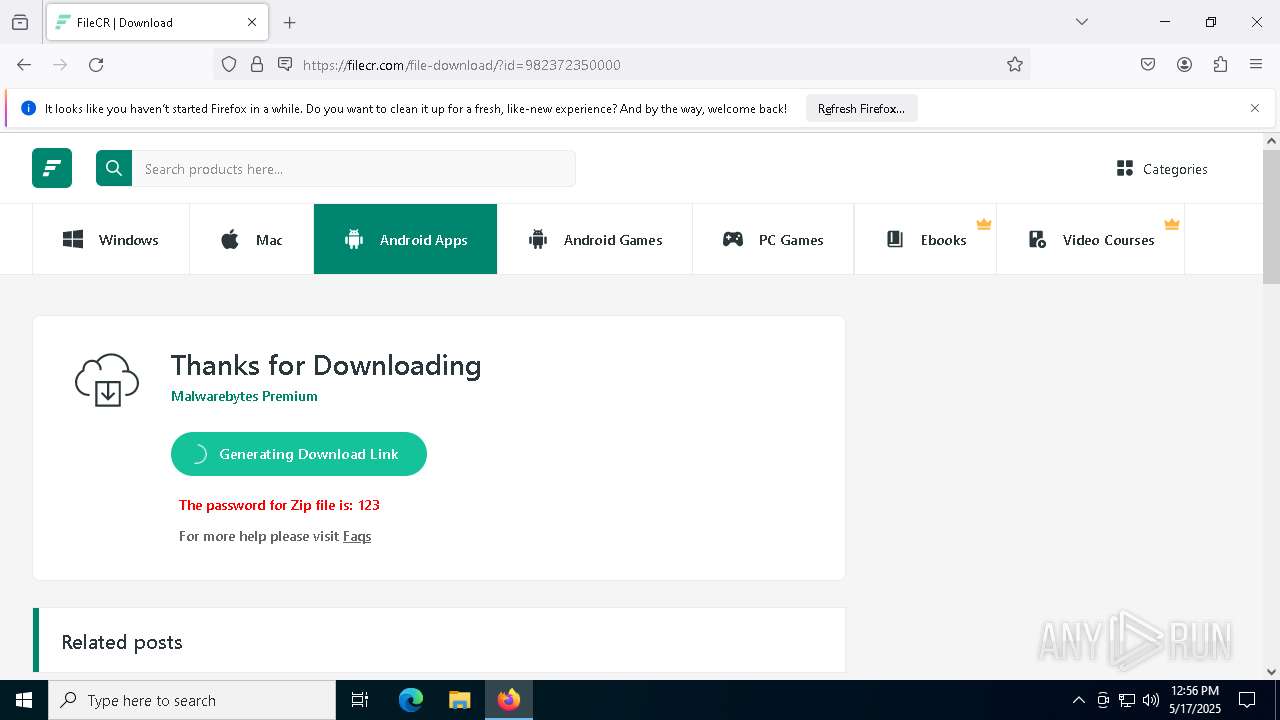Open the Faqs help link
The width and height of the screenshot is (1280, 720).
(x=357, y=536)
